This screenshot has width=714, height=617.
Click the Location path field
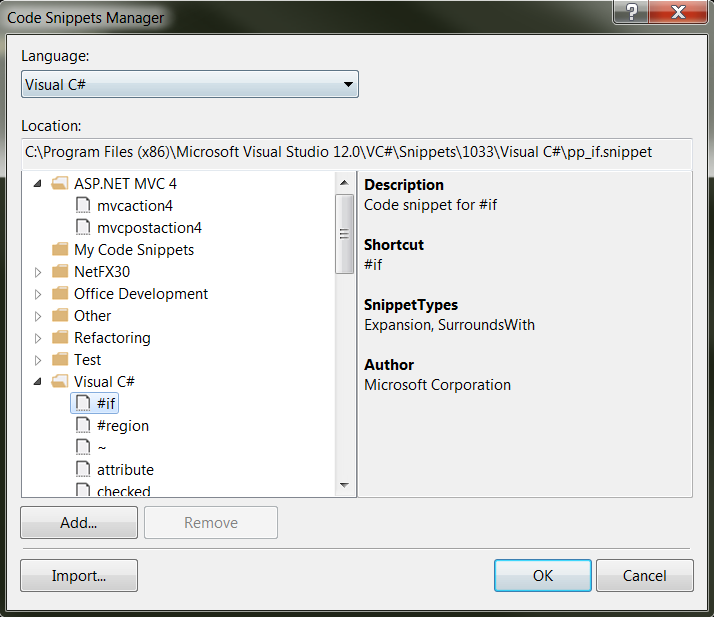(x=357, y=152)
